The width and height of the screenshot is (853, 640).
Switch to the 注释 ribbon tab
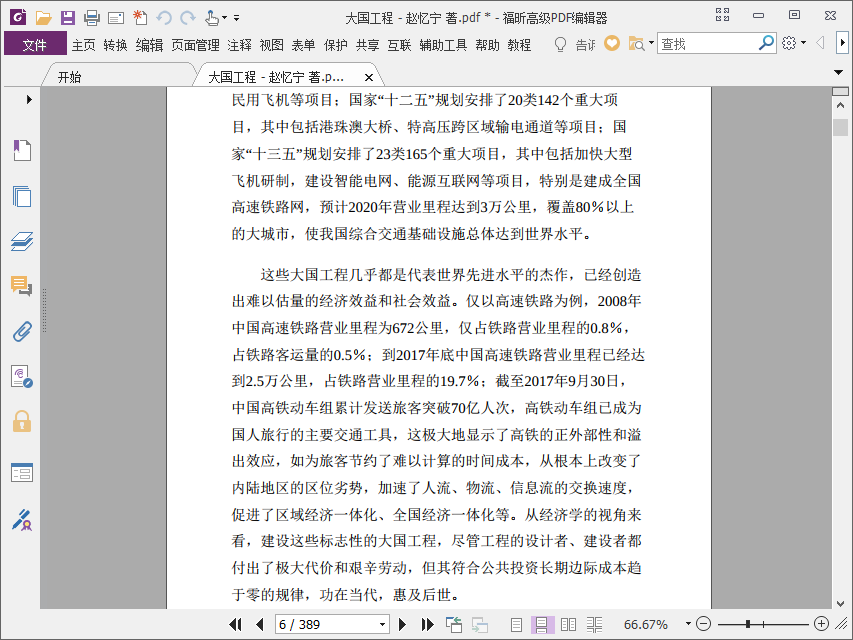239,45
